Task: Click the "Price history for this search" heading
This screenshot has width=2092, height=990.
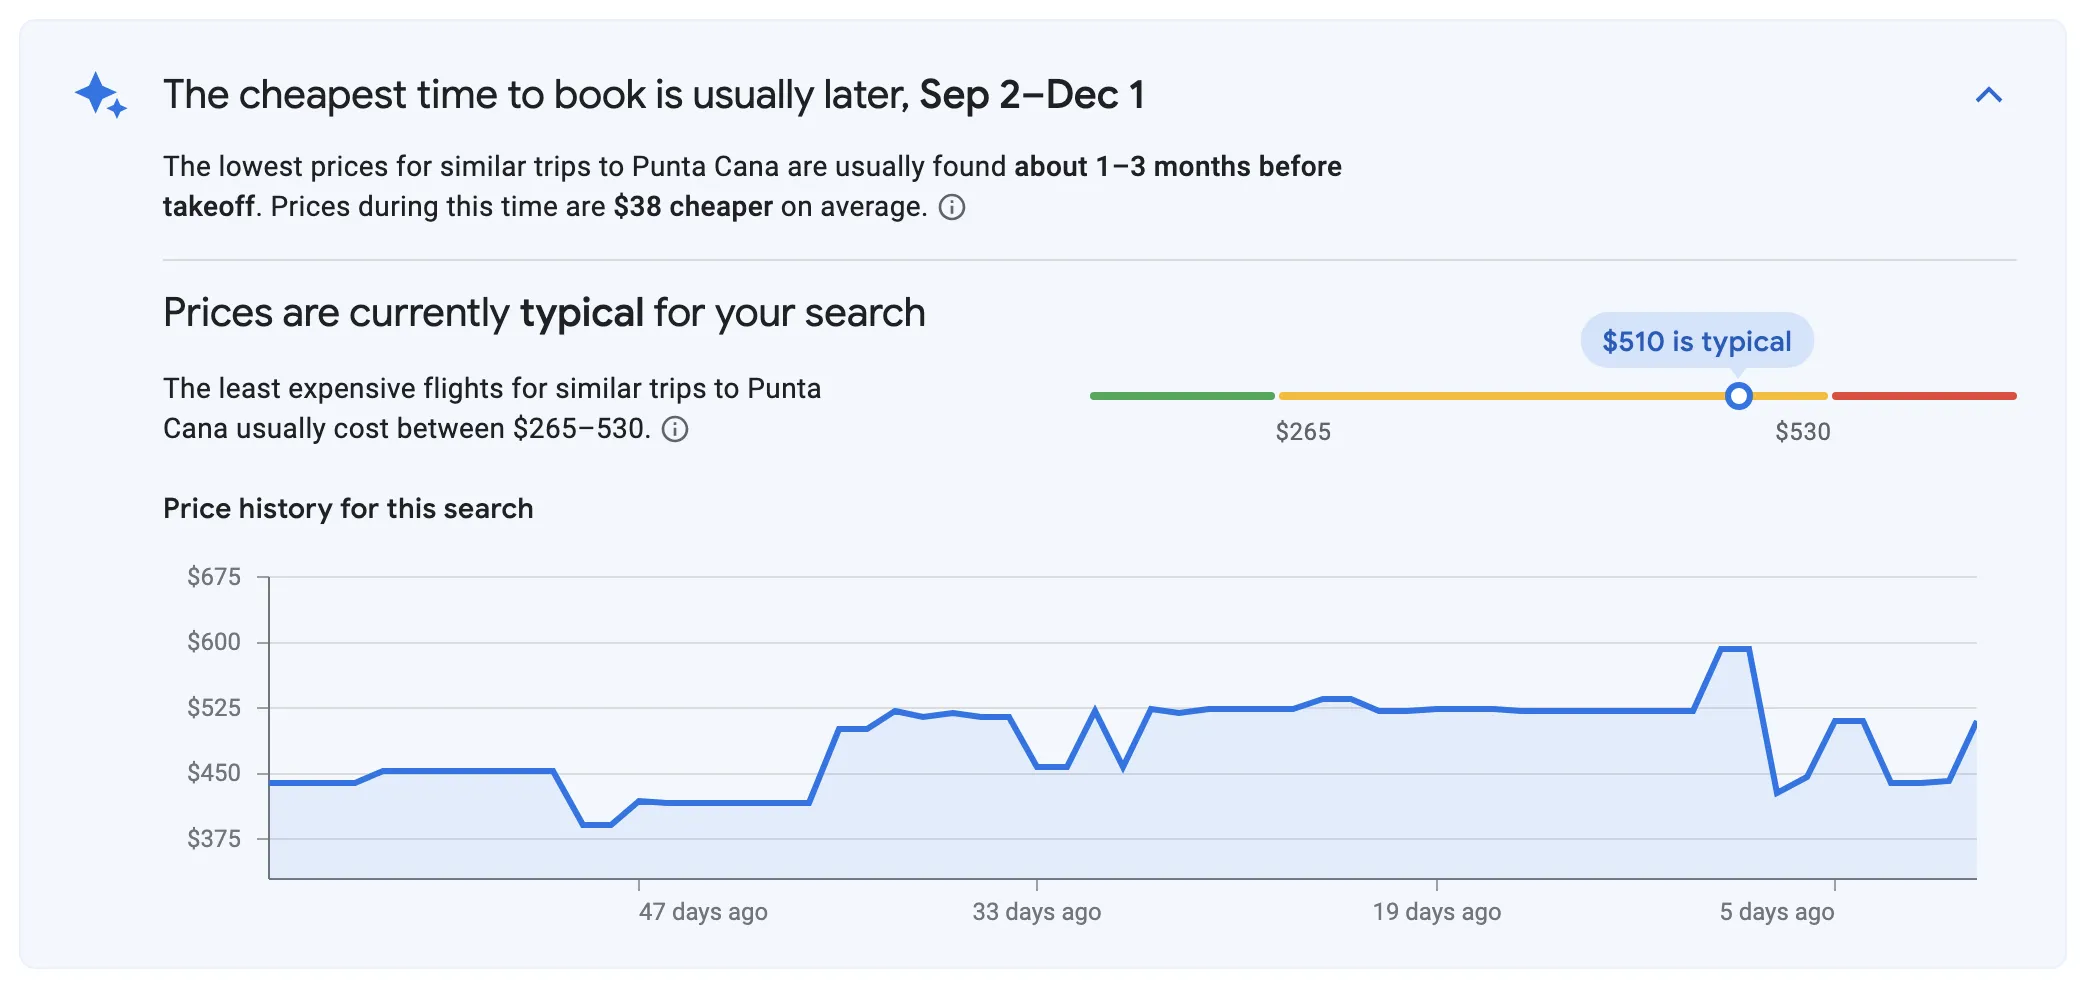Action: [x=348, y=509]
